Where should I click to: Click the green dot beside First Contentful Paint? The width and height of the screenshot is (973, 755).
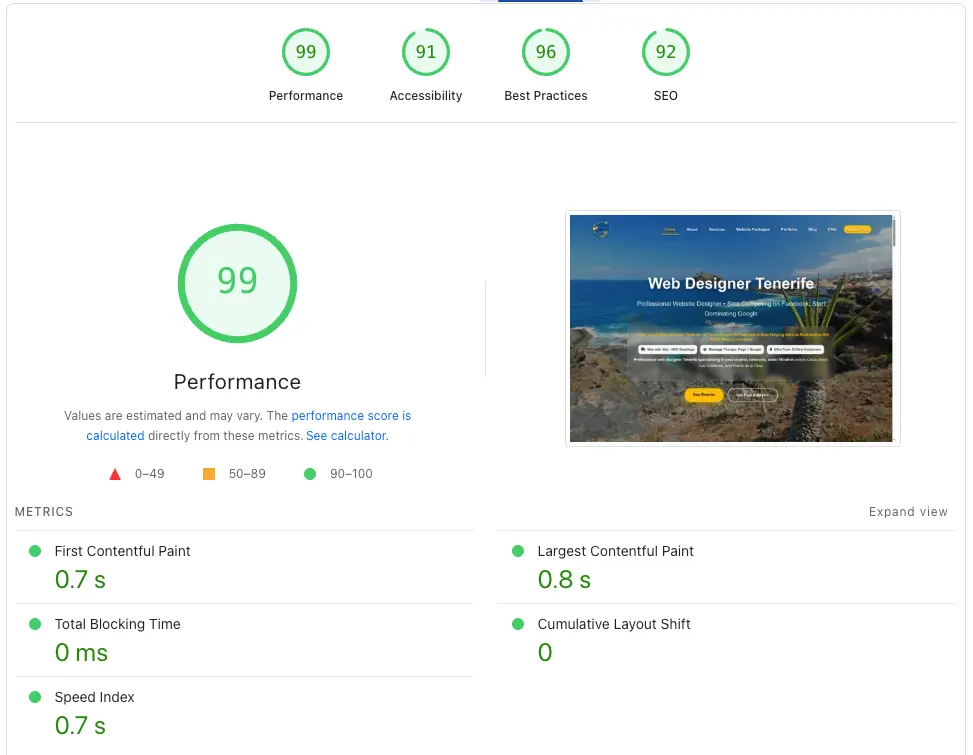[x=37, y=550]
